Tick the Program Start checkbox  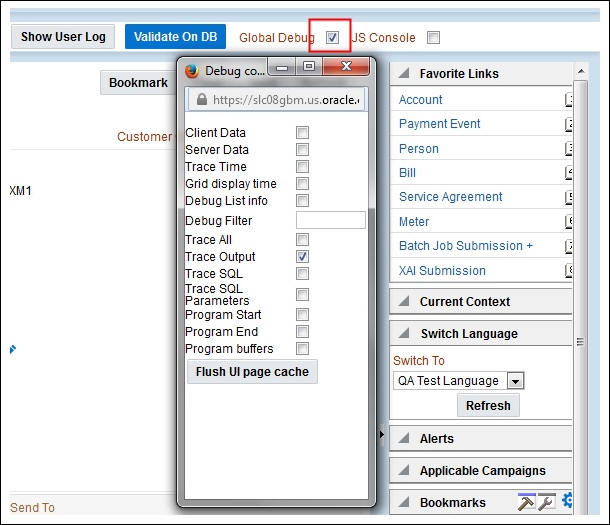tap(302, 314)
